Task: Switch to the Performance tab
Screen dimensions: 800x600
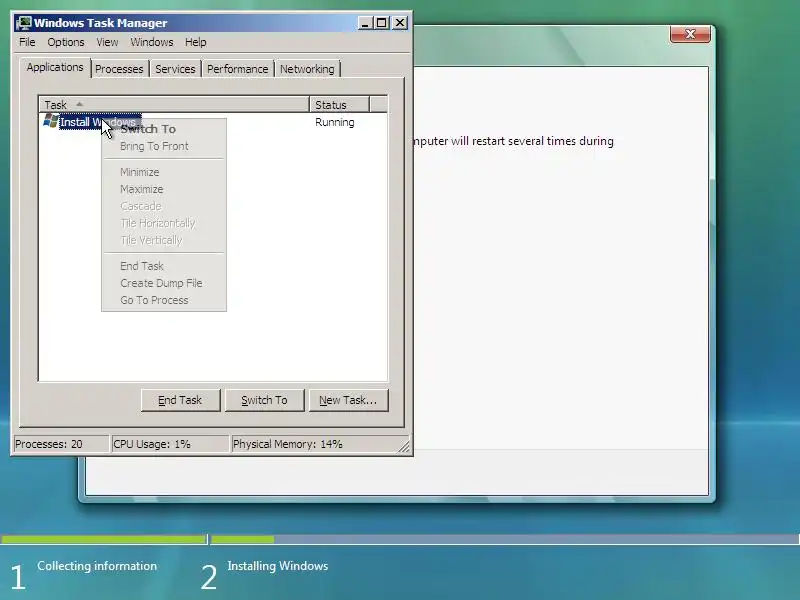Action: [x=237, y=69]
